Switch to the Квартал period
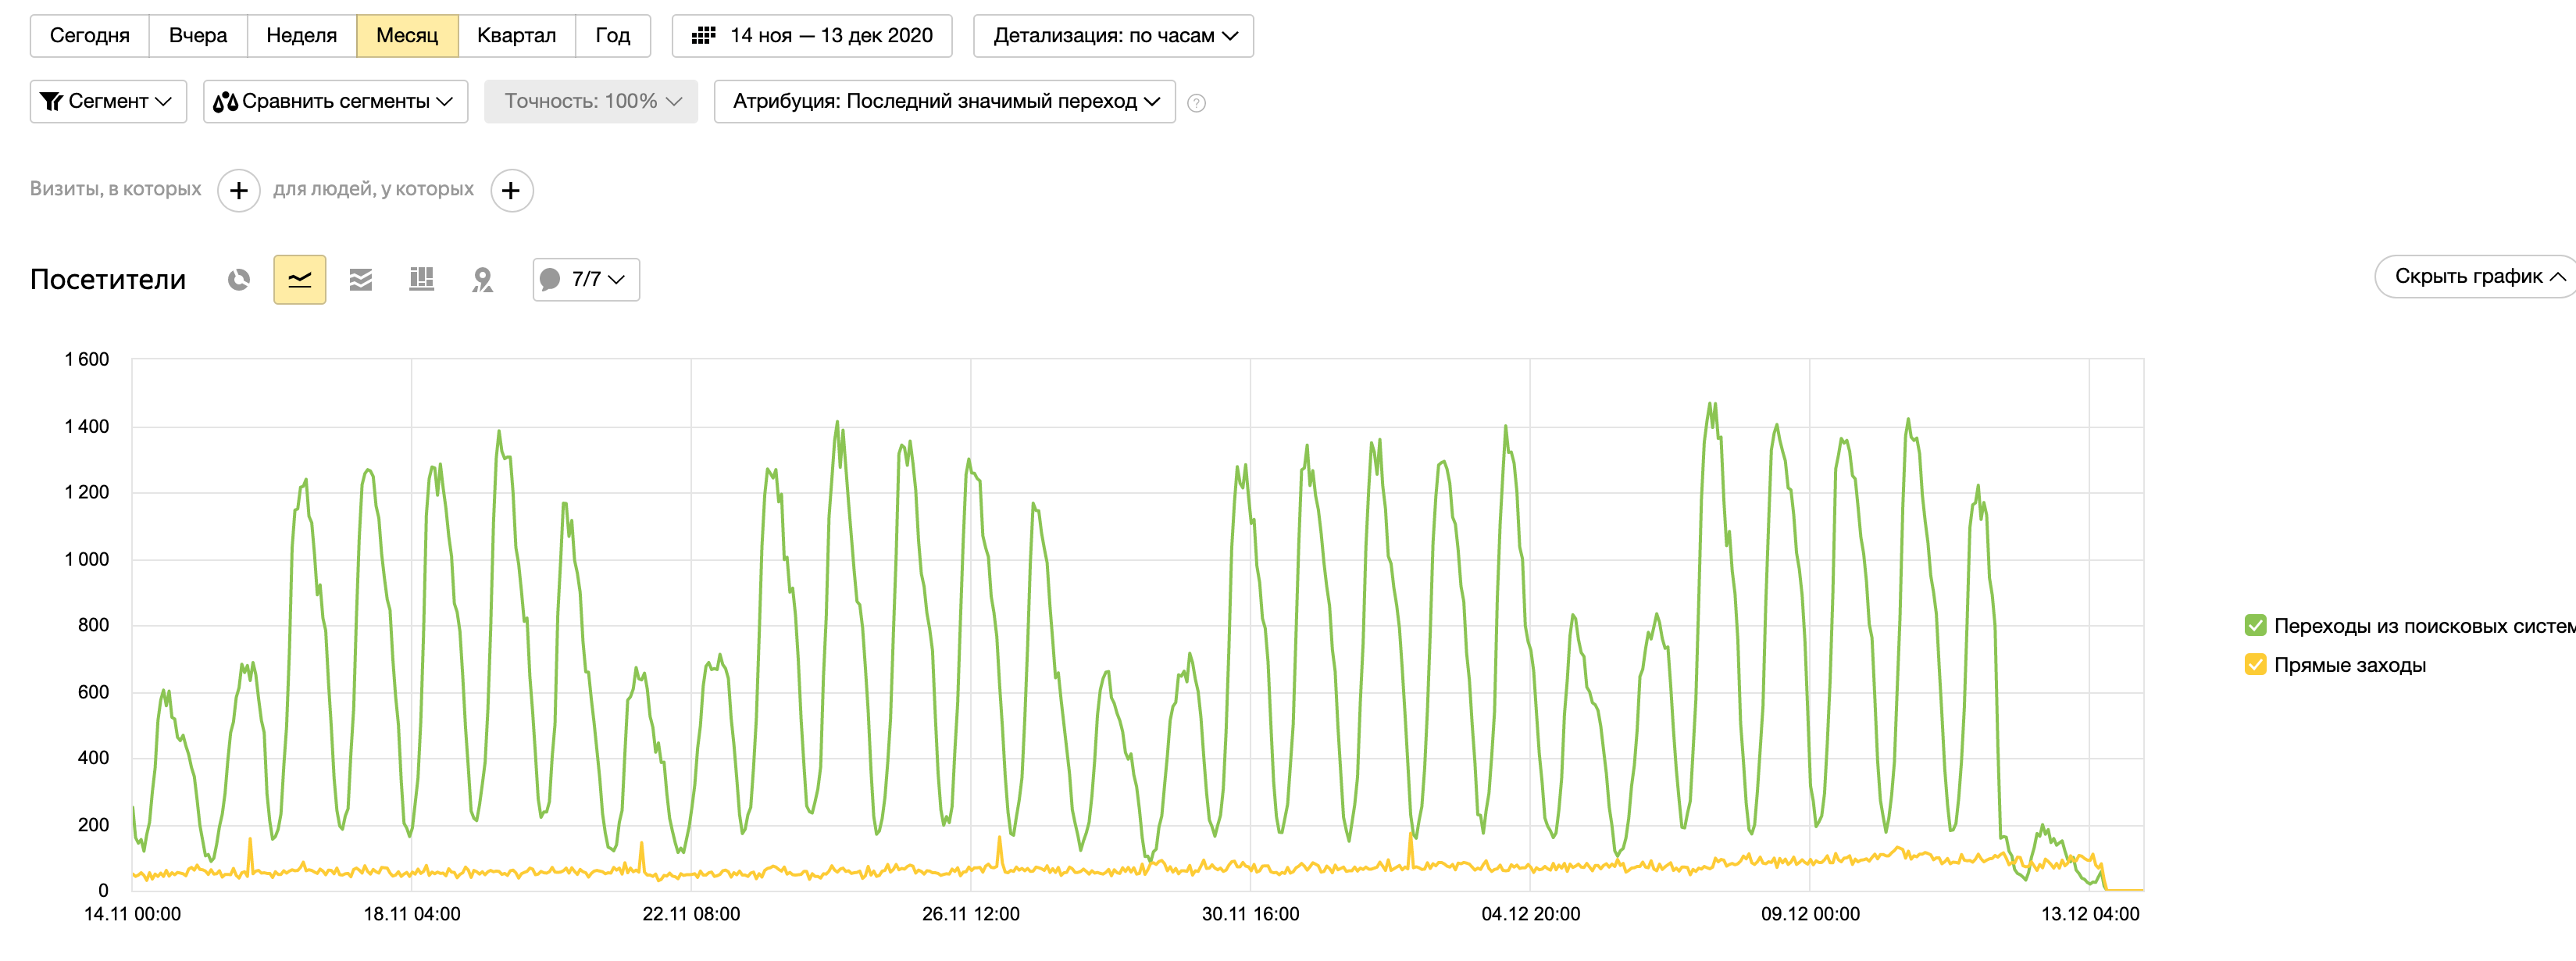2576x961 pixels. pos(516,36)
